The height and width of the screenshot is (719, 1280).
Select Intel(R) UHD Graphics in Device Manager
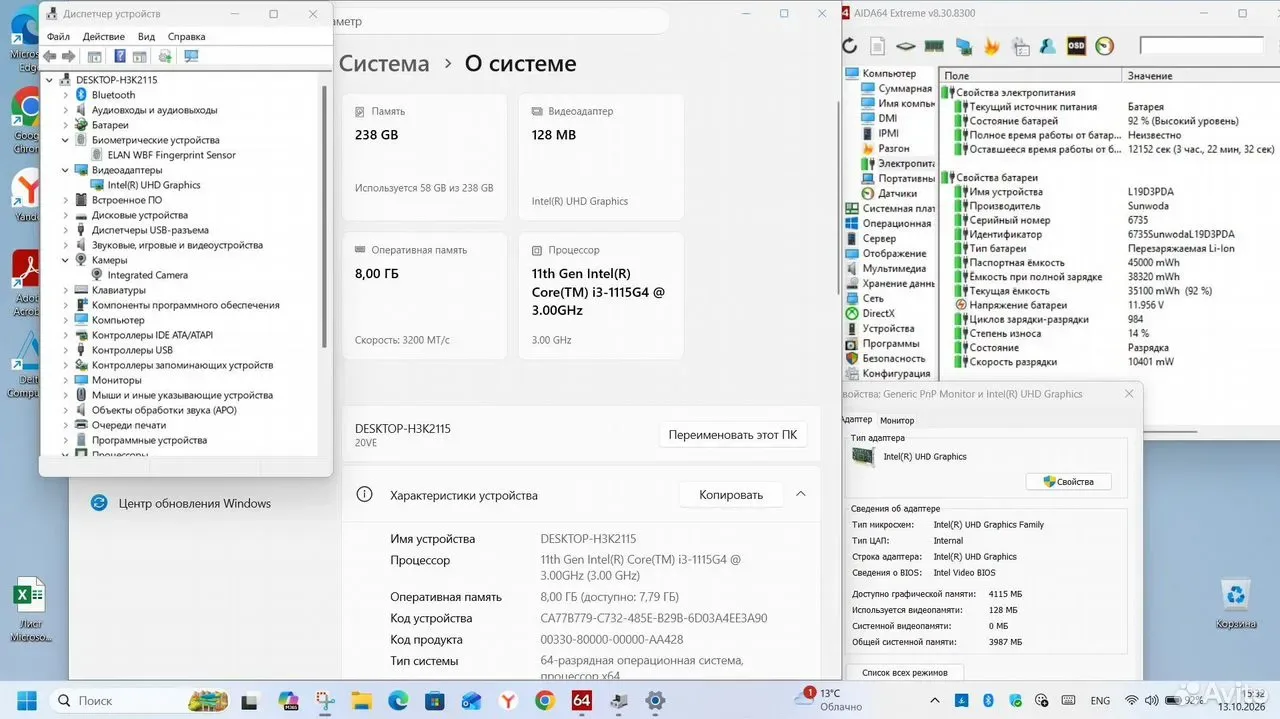(x=154, y=185)
